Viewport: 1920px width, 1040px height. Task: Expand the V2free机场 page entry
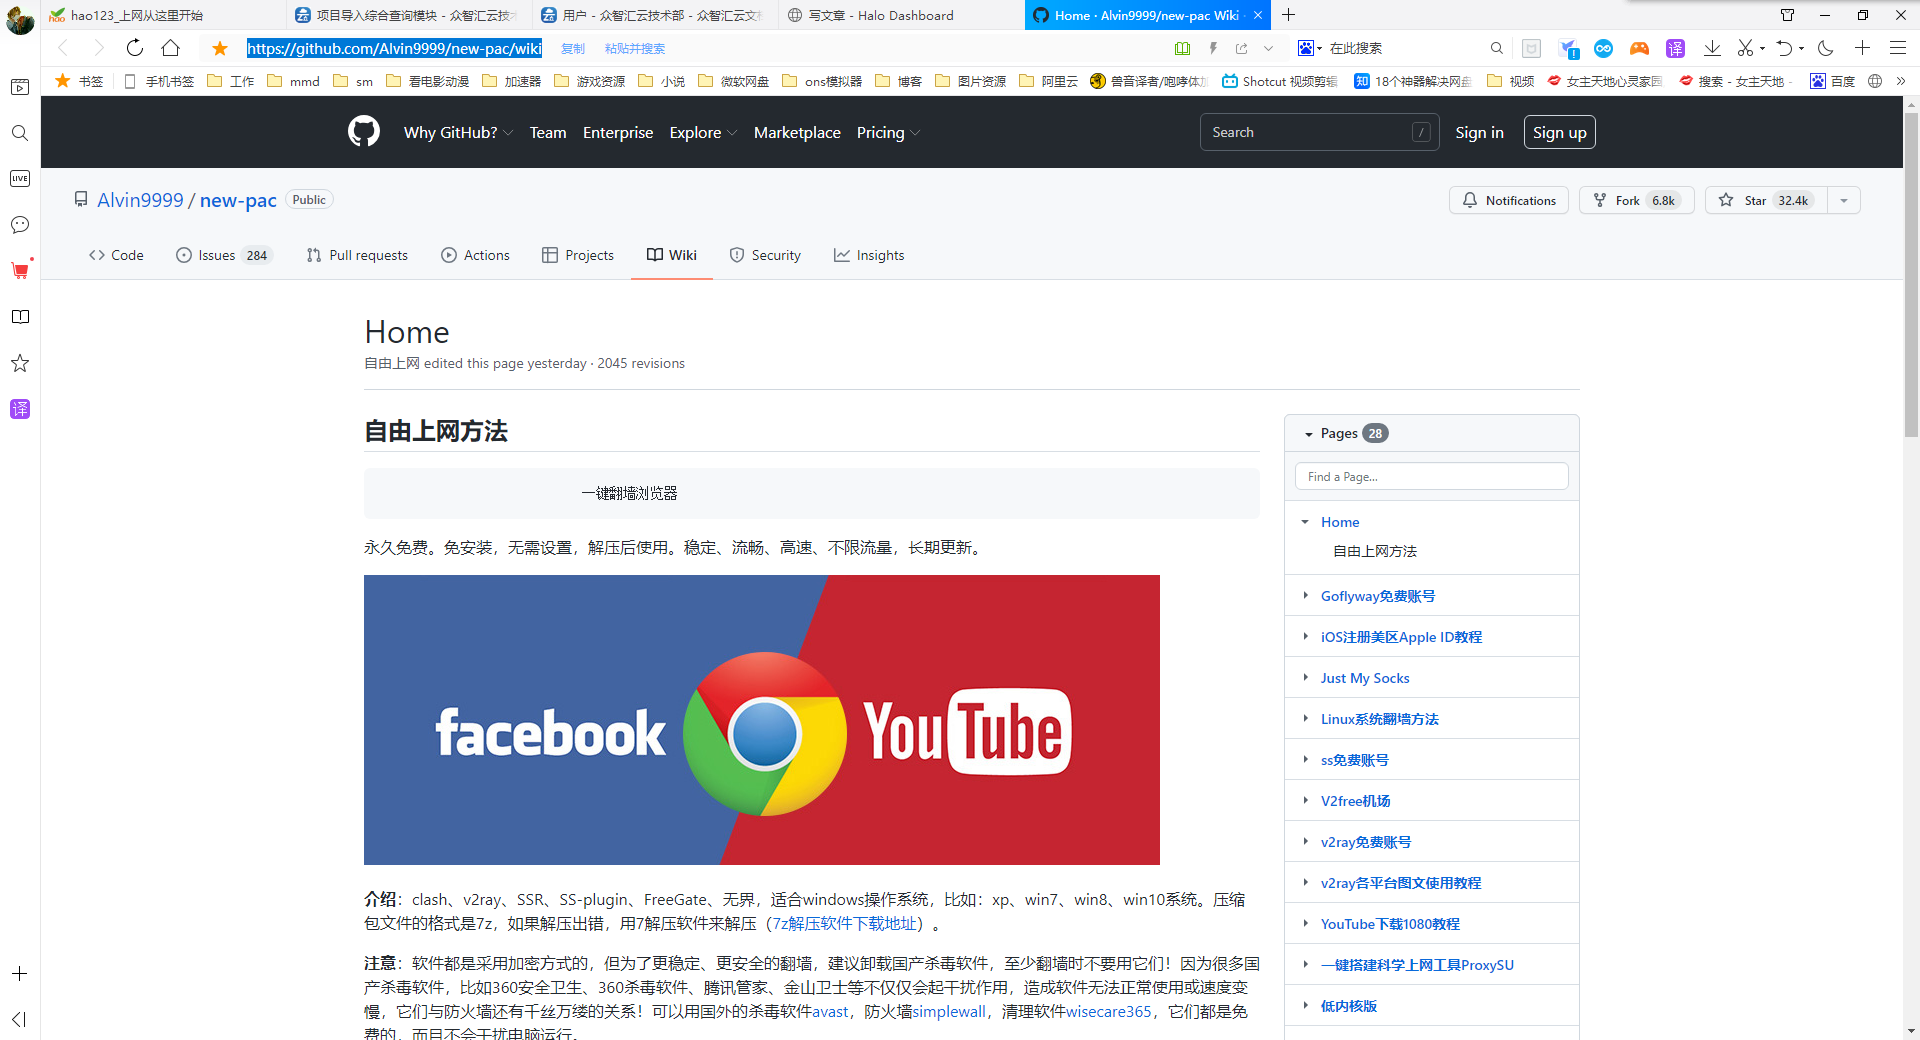1305,801
